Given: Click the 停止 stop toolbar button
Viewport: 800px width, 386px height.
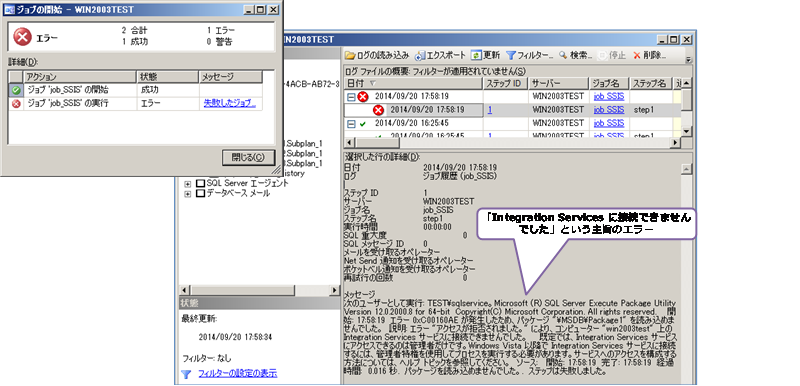Looking at the screenshot, I should click(x=611, y=55).
